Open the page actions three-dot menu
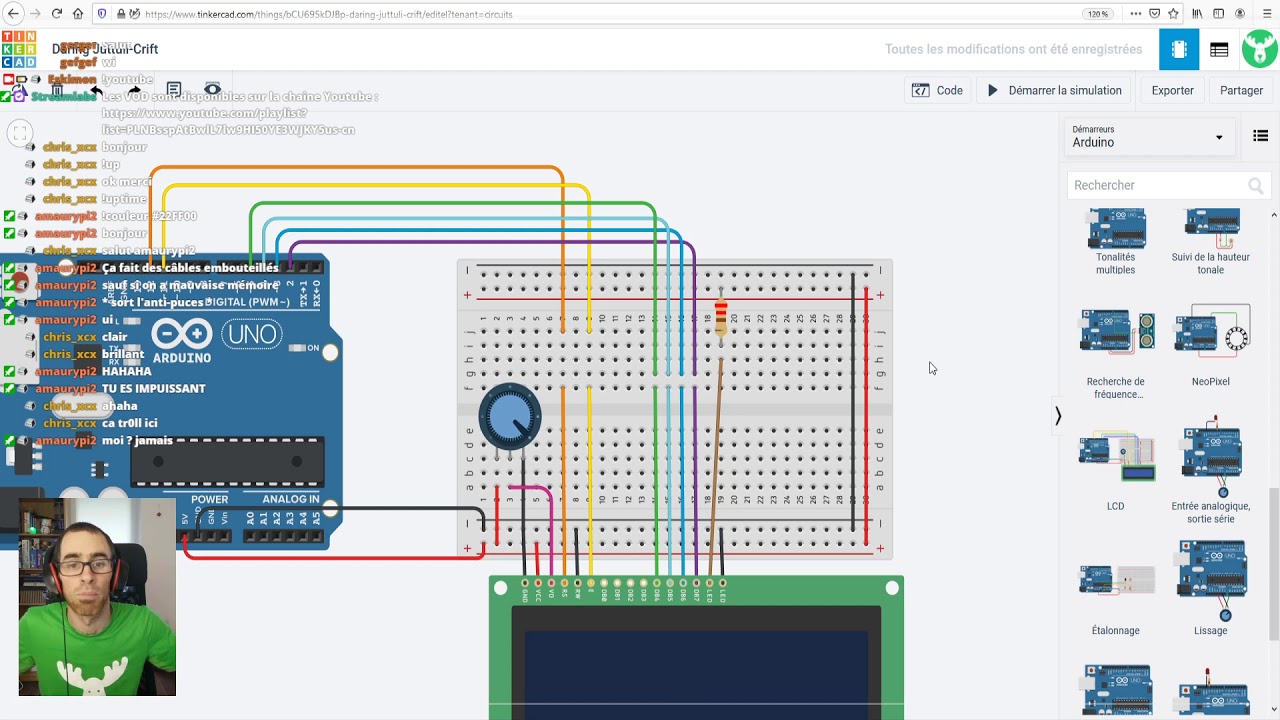The width and height of the screenshot is (1280, 720). [1135, 14]
